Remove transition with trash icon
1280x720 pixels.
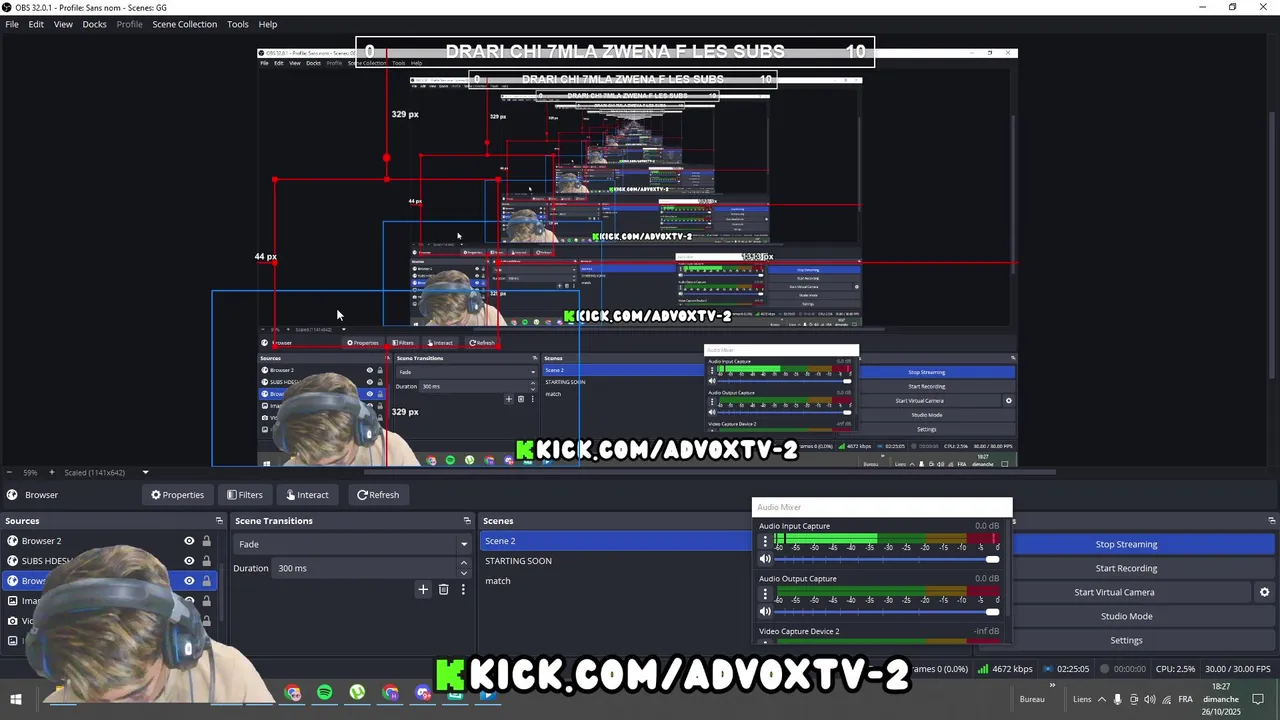pyautogui.click(x=443, y=590)
